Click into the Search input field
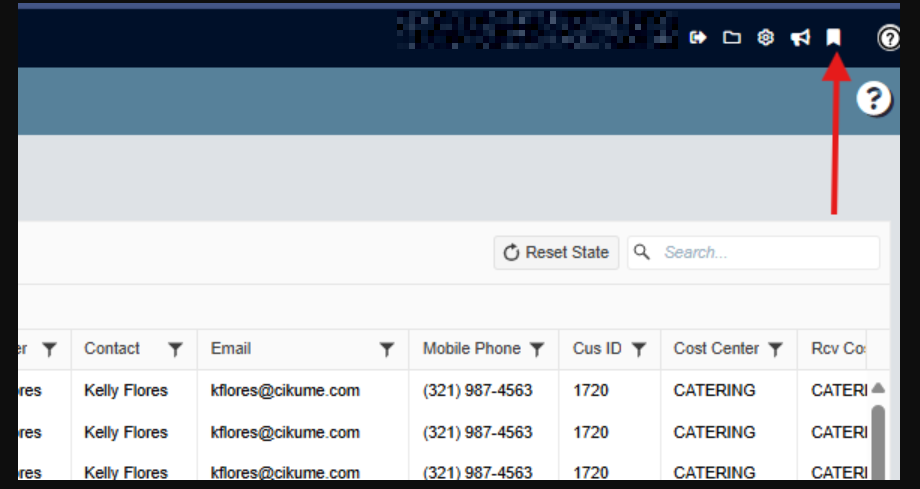Viewport: 920px width, 489px height. coord(765,252)
